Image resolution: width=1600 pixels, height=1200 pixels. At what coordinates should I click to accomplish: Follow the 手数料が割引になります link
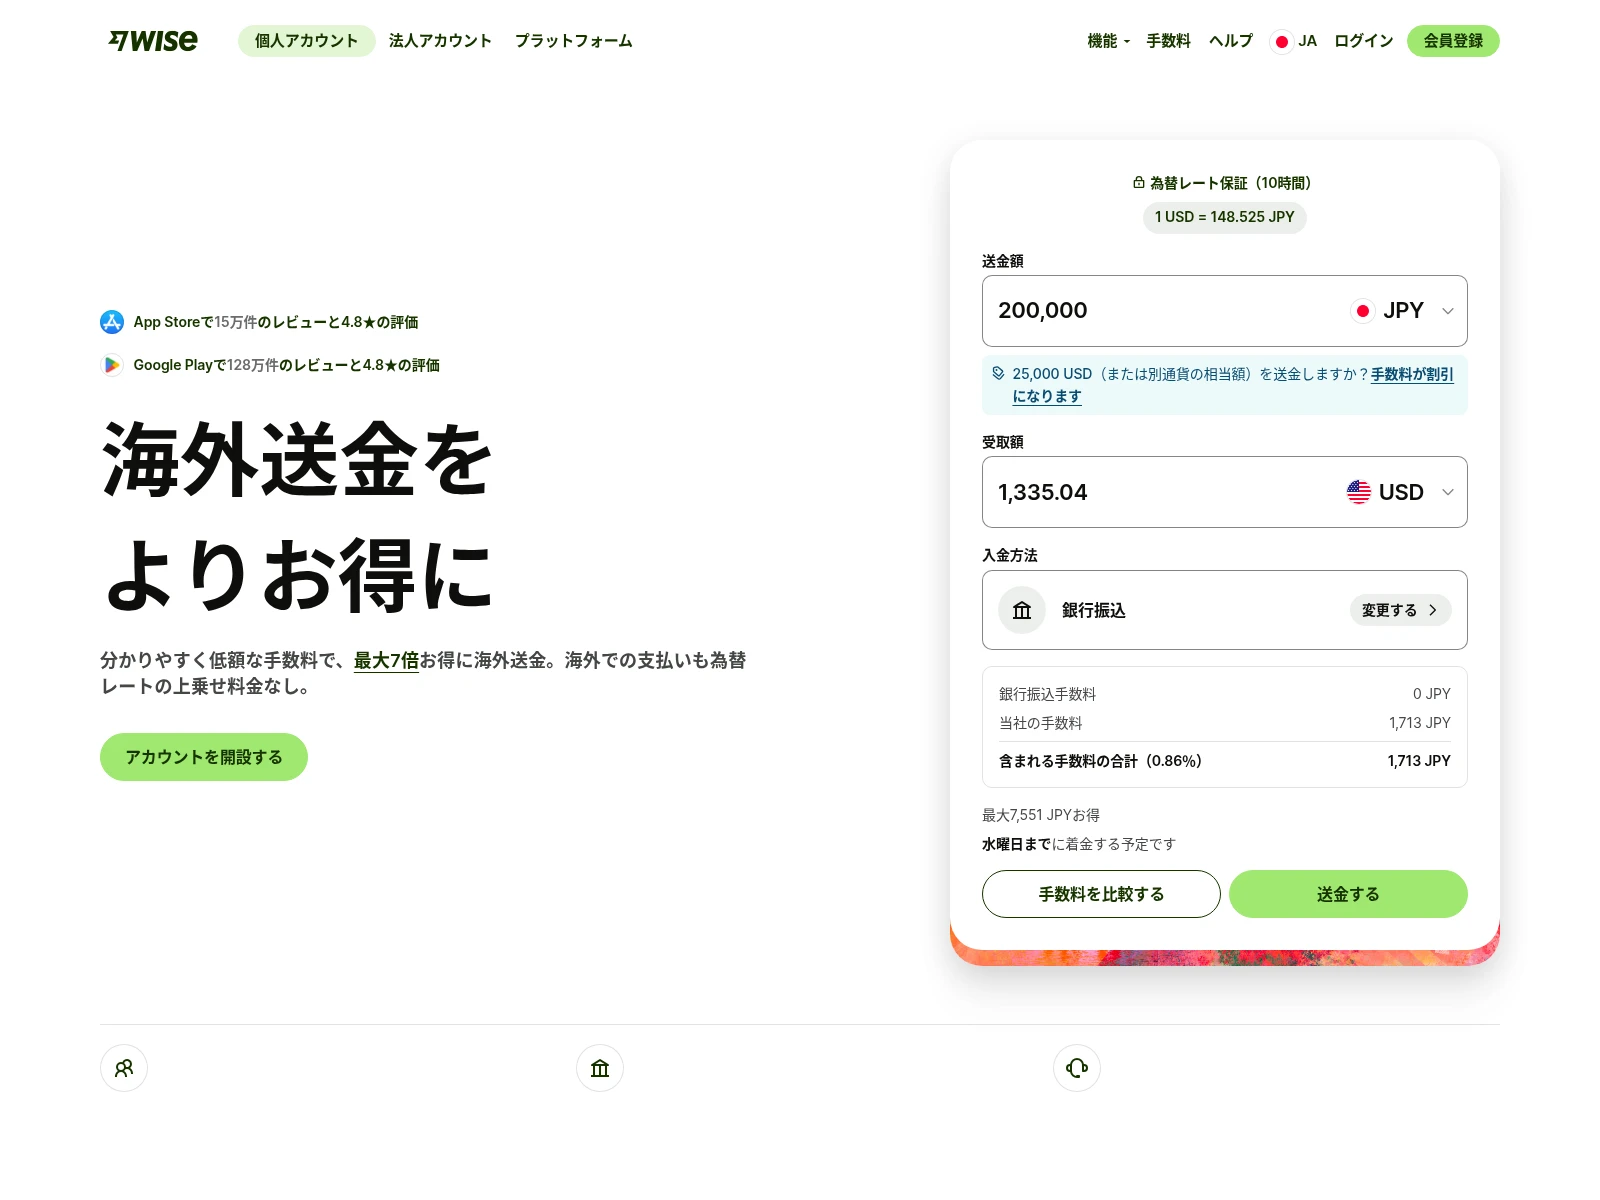click(1411, 375)
